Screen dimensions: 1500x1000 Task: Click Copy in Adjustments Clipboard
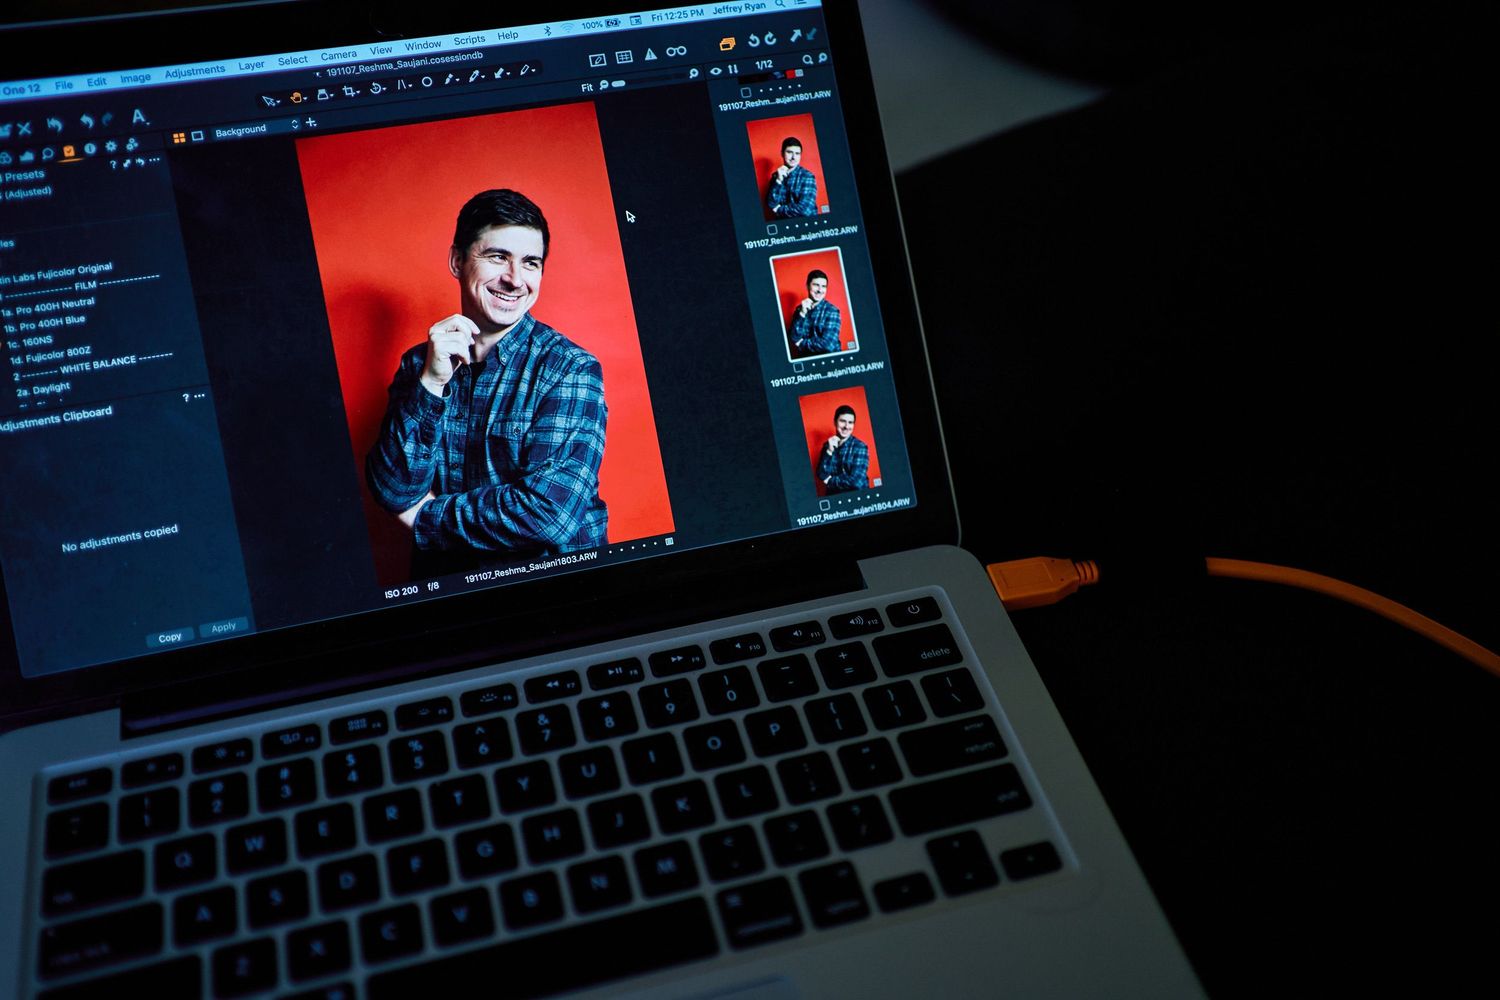[x=170, y=636]
